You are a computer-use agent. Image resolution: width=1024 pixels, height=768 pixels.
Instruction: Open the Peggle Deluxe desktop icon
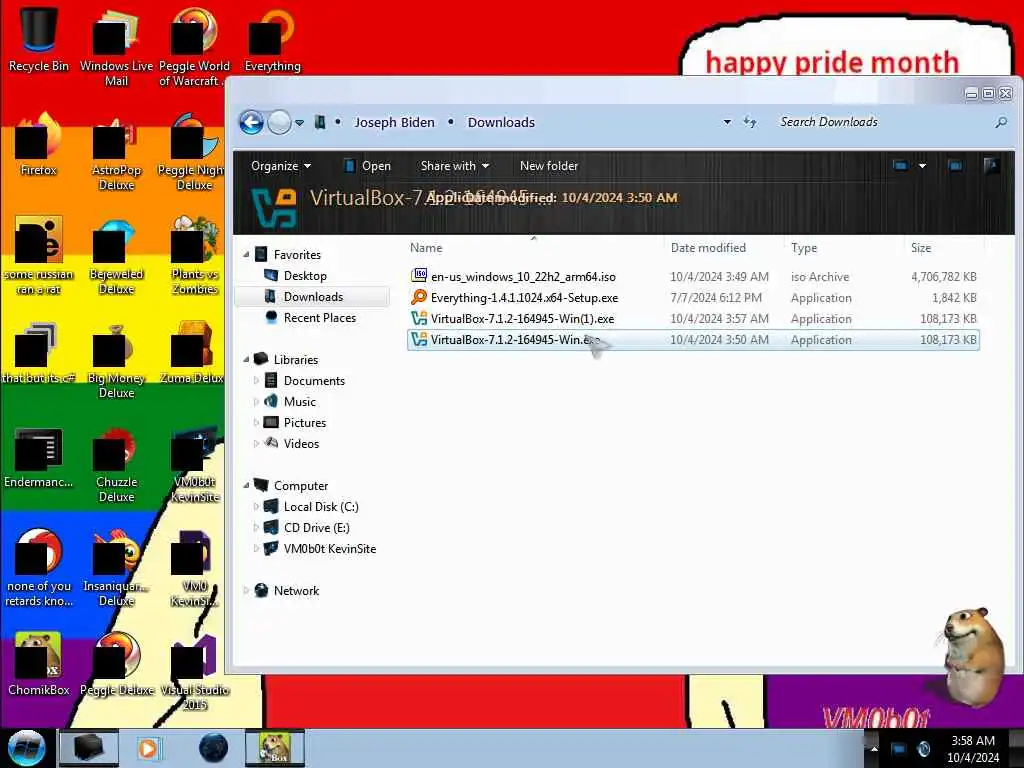[x=116, y=664]
